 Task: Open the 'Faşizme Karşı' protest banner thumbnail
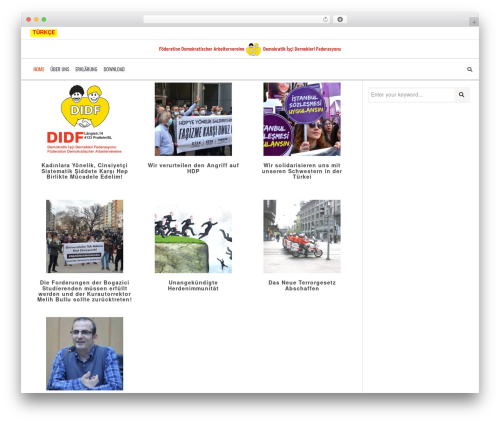pos(193,119)
